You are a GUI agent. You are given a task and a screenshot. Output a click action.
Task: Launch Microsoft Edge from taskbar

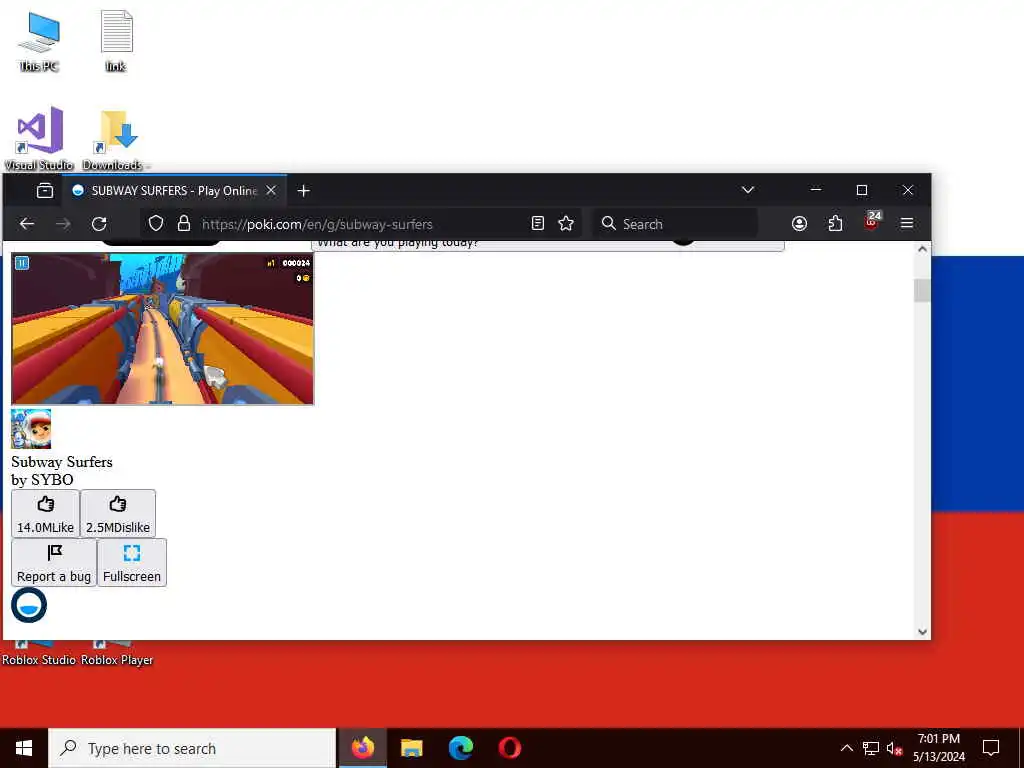(460, 748)
